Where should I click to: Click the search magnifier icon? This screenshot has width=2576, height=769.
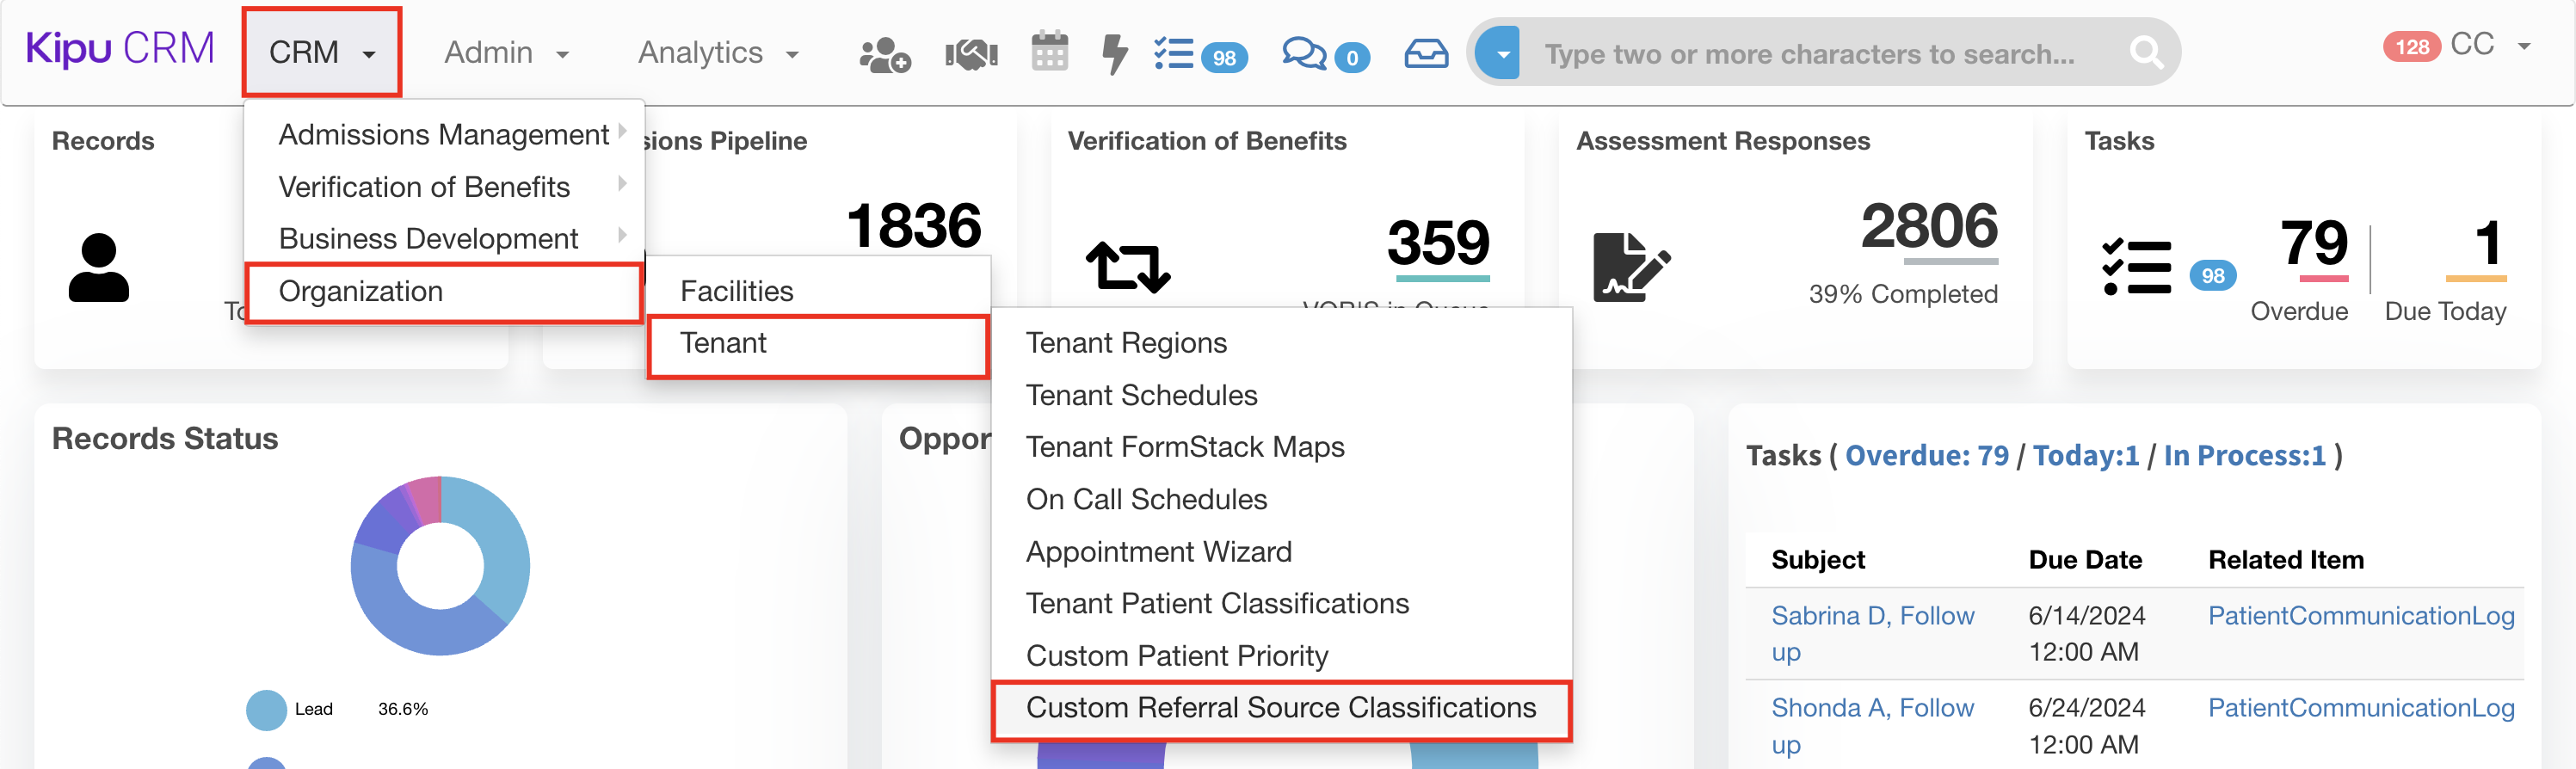(2144, 52)
